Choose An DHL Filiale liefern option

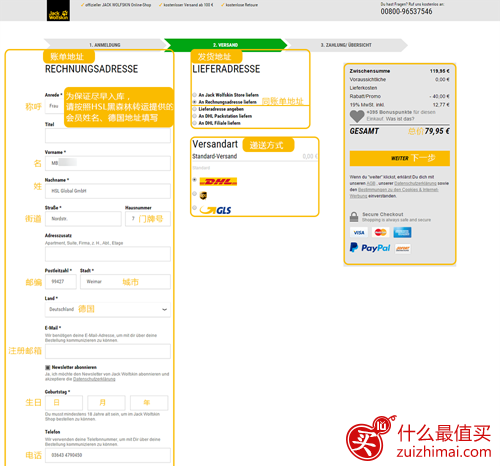click(x=195, y=123)
